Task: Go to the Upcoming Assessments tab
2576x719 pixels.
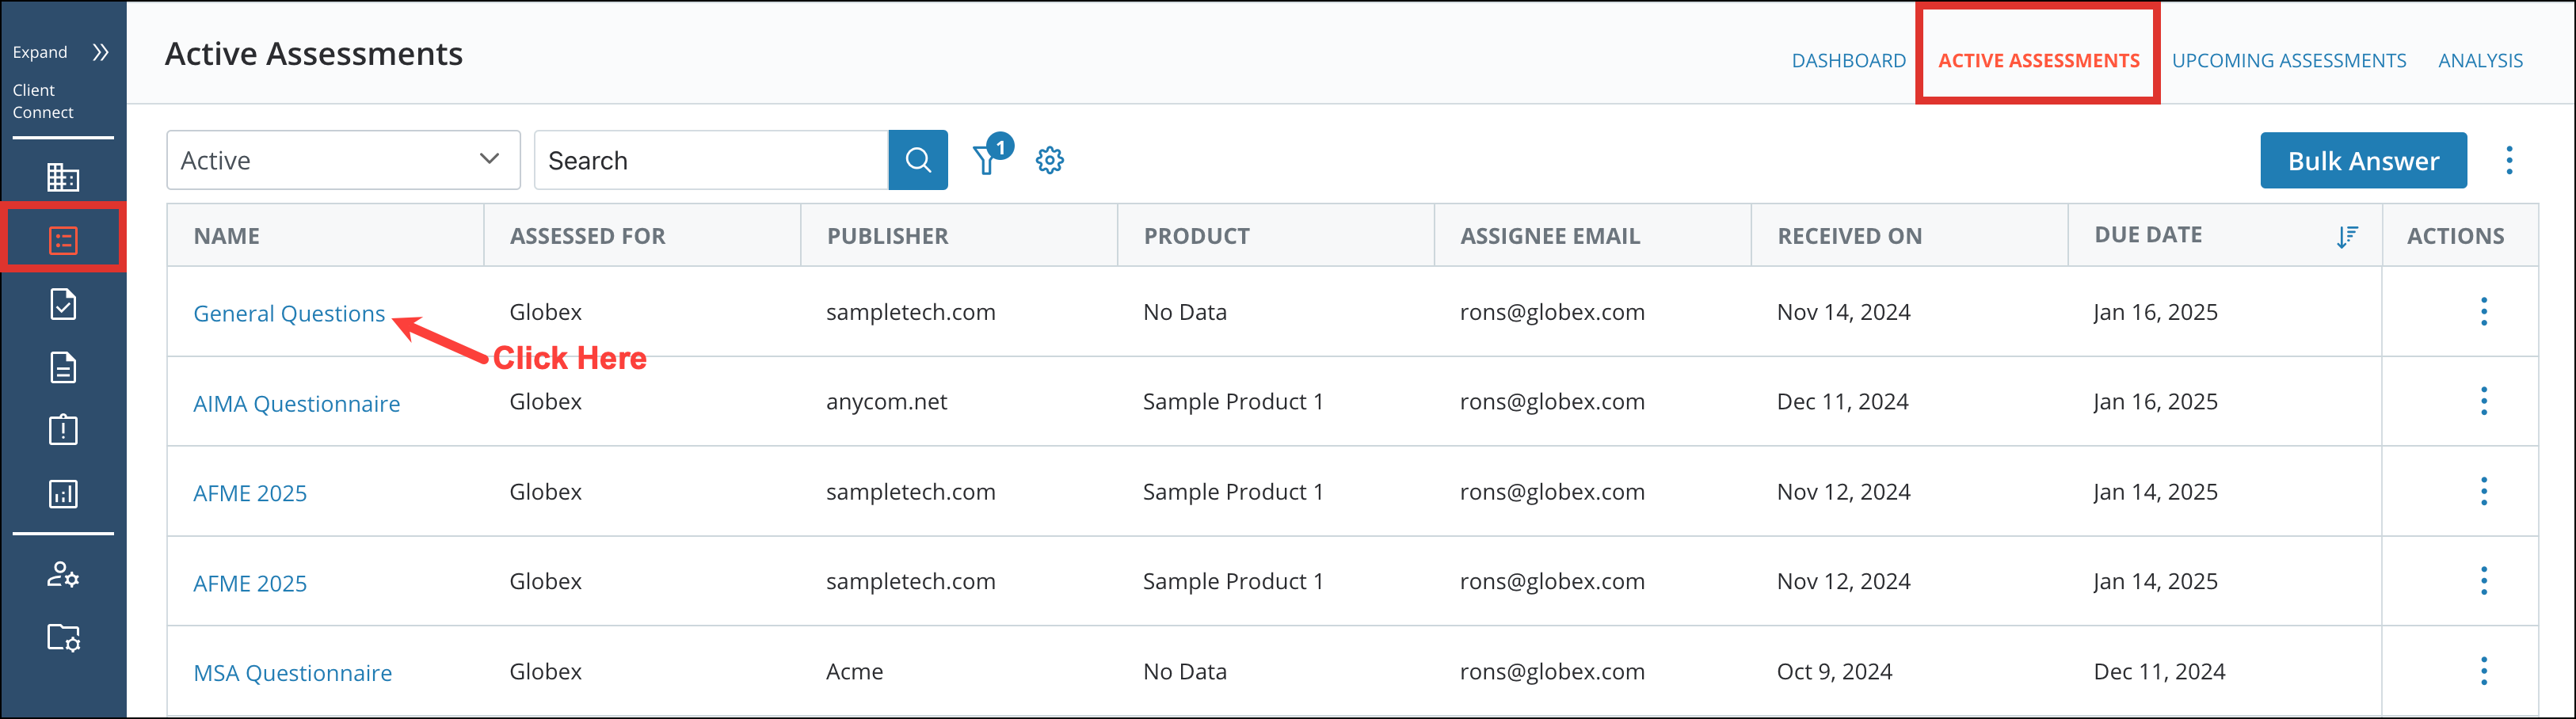Action: click(2288, 61)
